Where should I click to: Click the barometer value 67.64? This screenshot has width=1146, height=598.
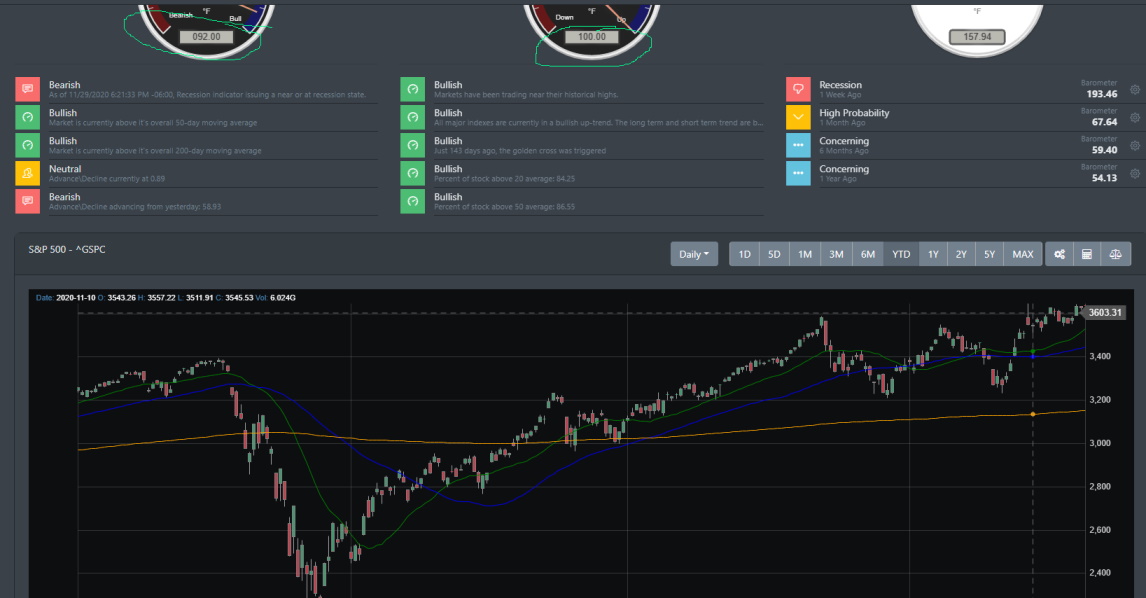[1104, 122]
